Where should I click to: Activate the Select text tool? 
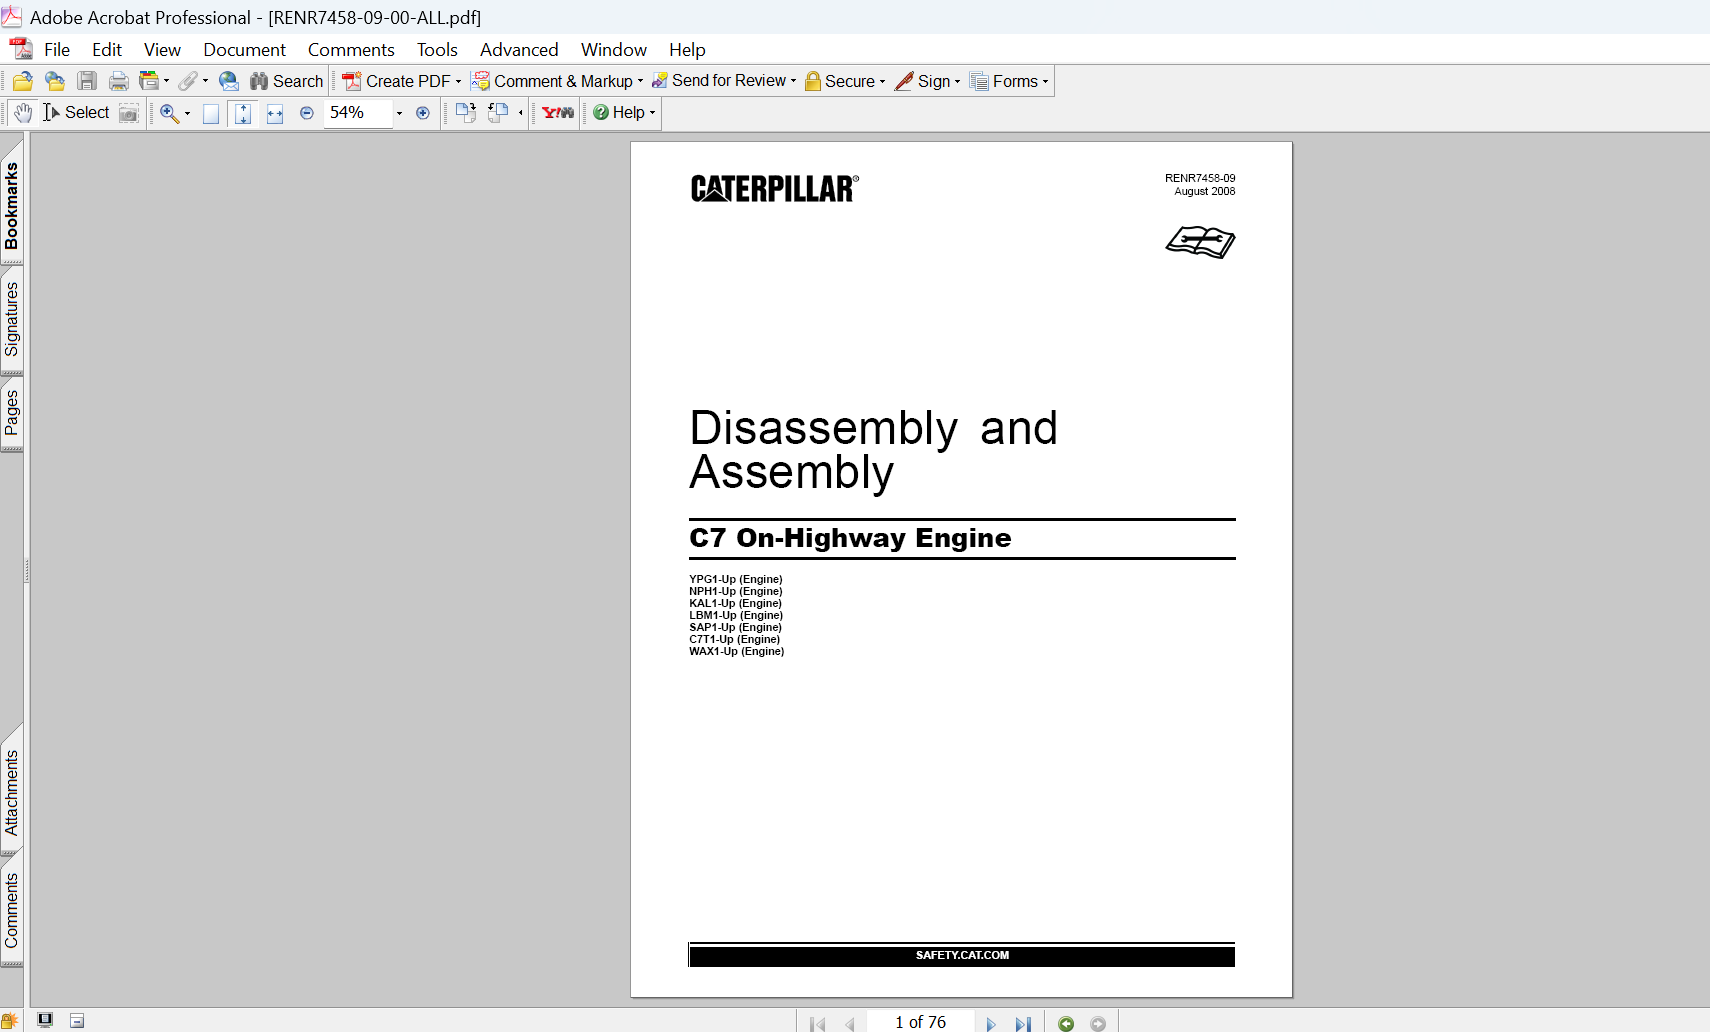click(x=76, y=113)
